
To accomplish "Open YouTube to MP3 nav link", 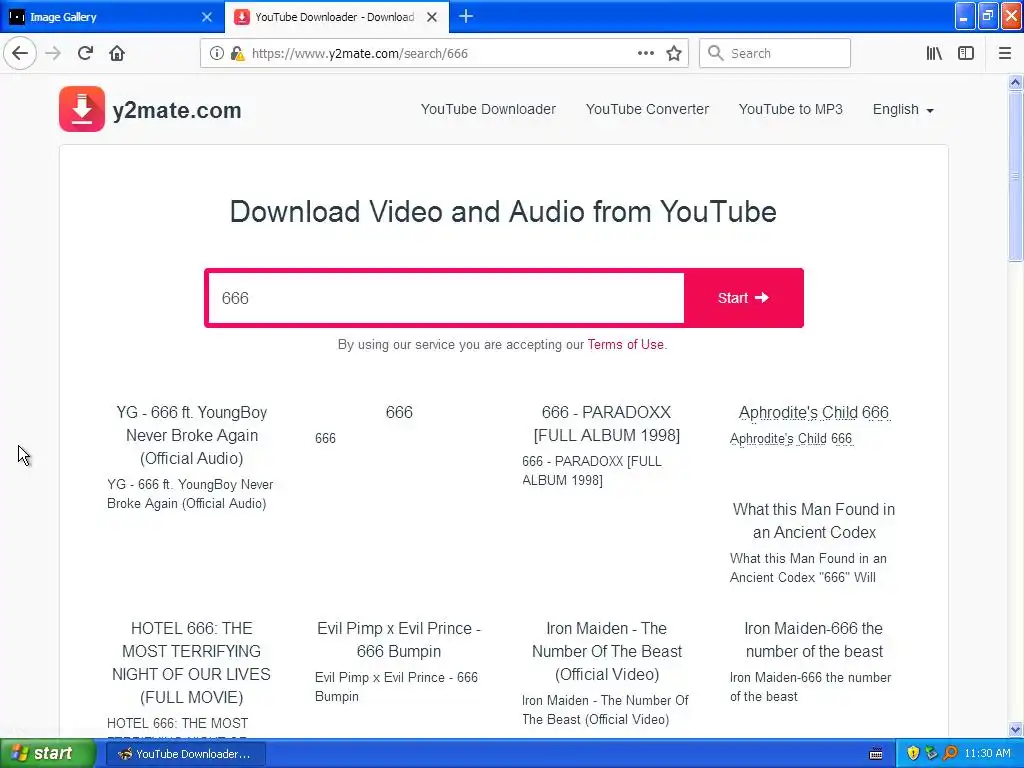I will [x=790, y=109].
